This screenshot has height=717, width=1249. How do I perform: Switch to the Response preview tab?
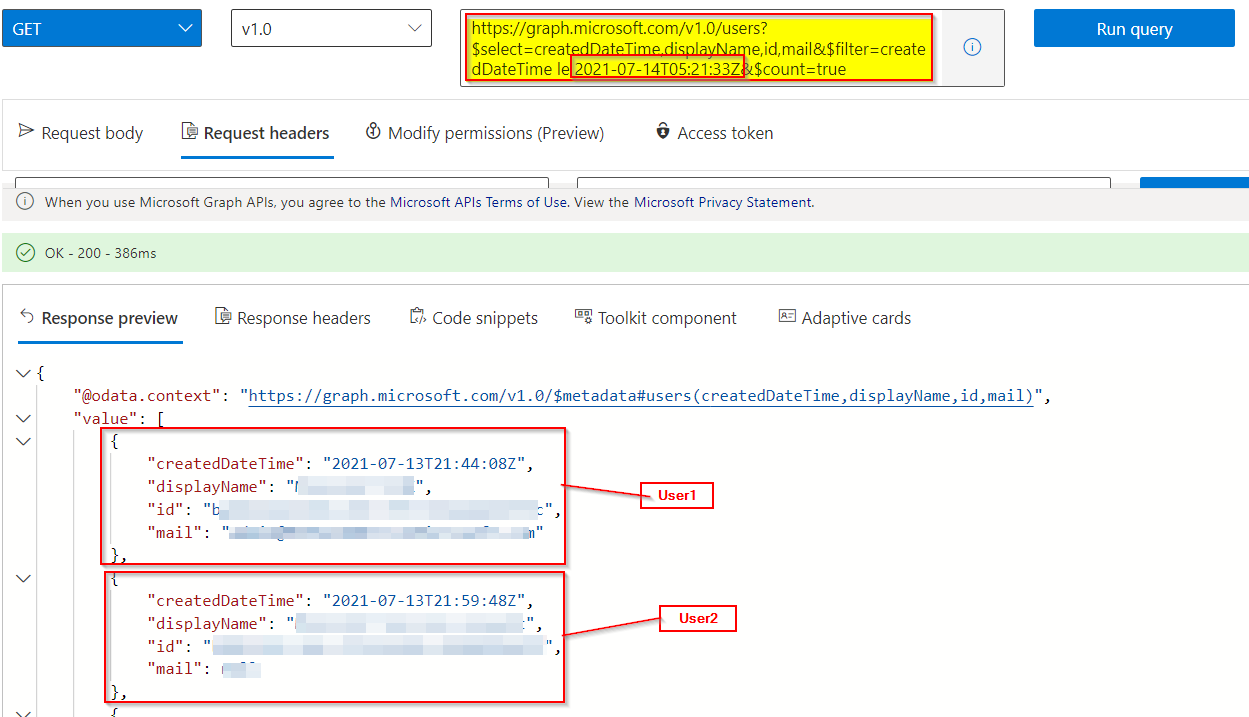(x=99, y=318)
